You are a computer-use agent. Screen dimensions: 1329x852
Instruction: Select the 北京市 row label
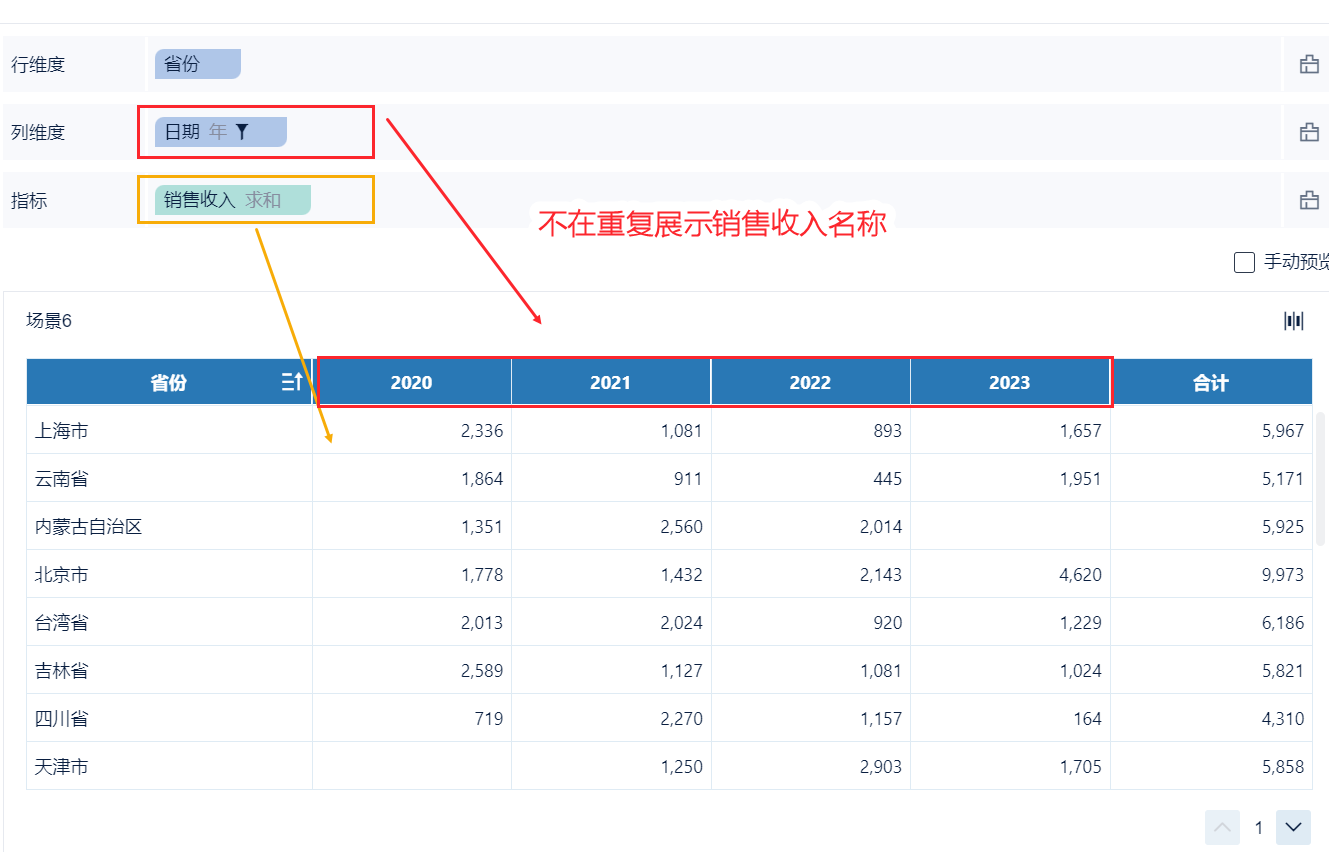[62, 575]
